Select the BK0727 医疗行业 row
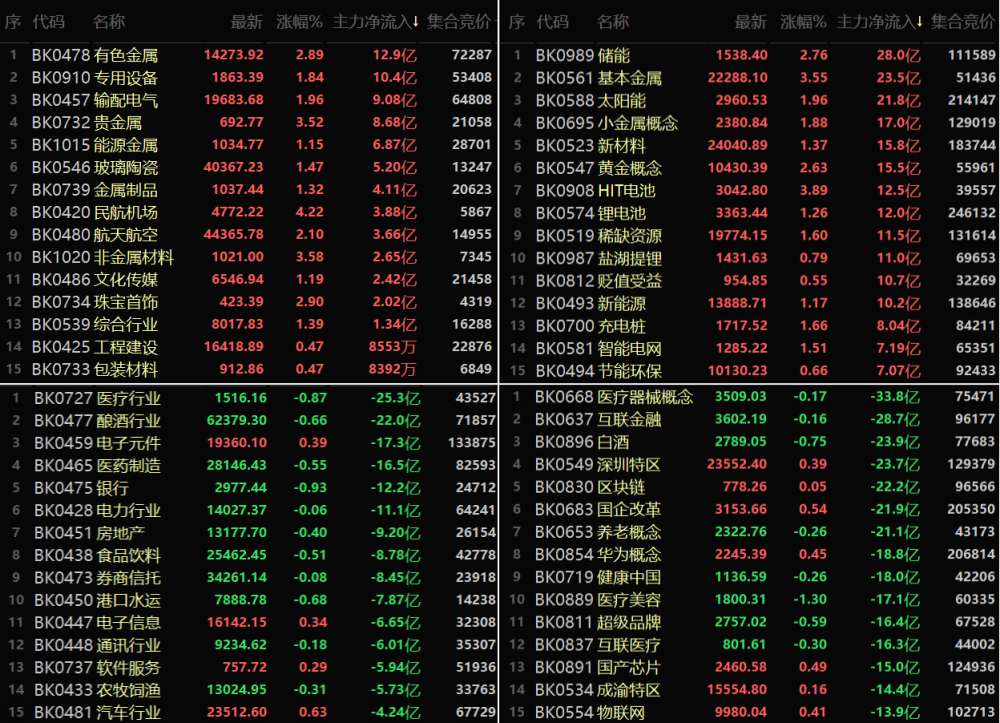This screenshot has width=1000, height=723. [249, 398]
